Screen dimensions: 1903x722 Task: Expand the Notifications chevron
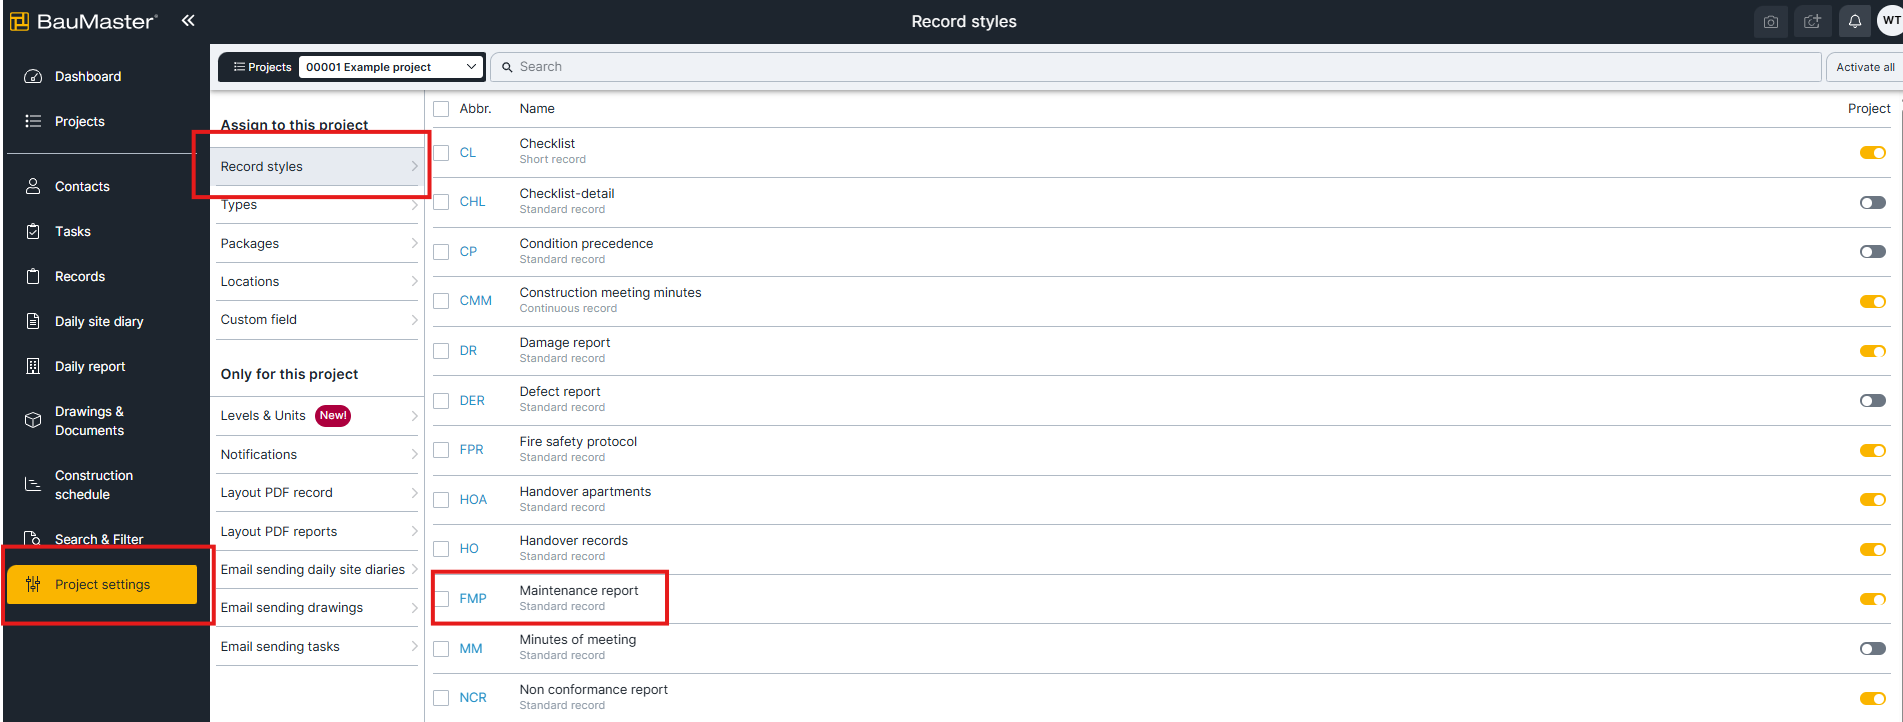tap(414, 454)
